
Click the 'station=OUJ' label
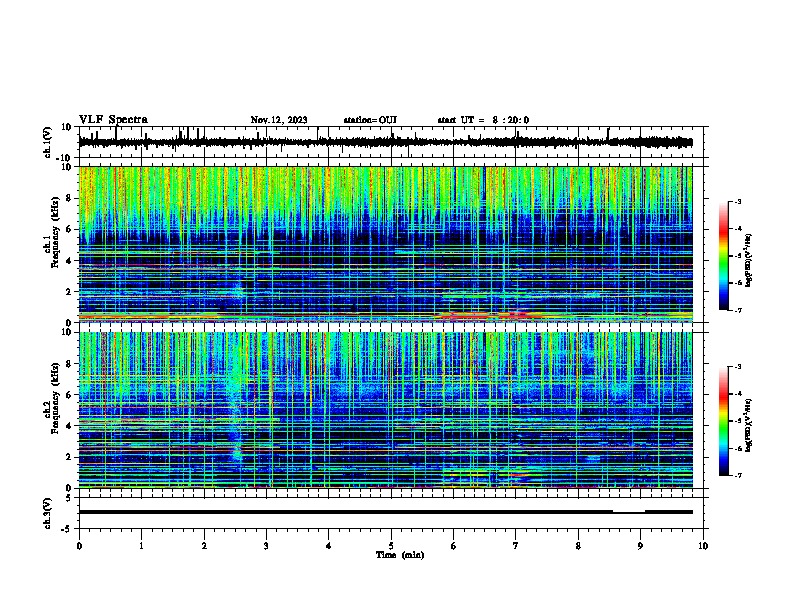[x=370, y=120]
